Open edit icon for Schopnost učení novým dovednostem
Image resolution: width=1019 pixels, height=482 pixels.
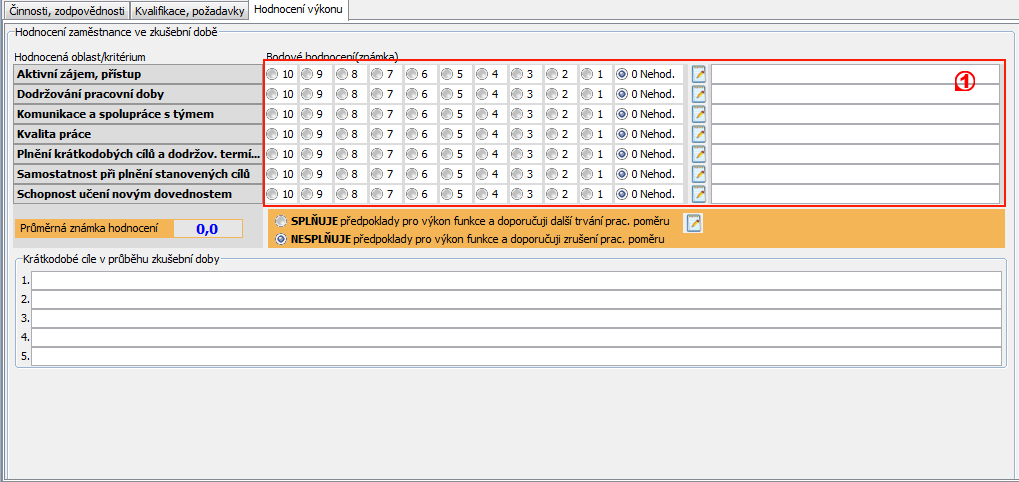point(699,194)
